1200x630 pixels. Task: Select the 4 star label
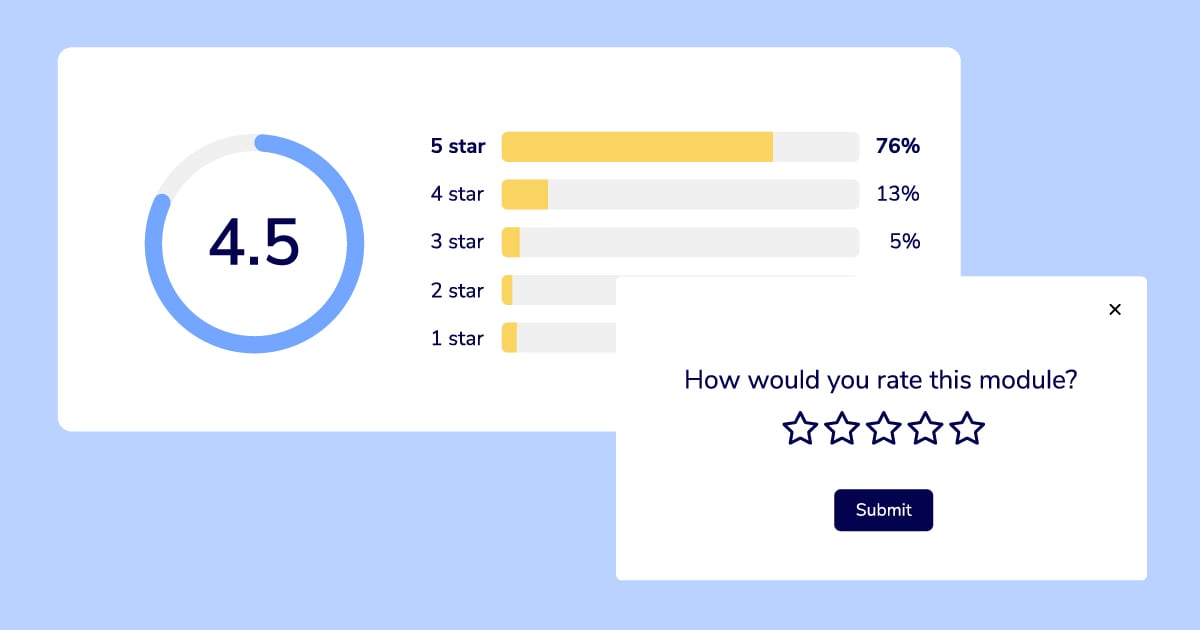coord(457,194)
